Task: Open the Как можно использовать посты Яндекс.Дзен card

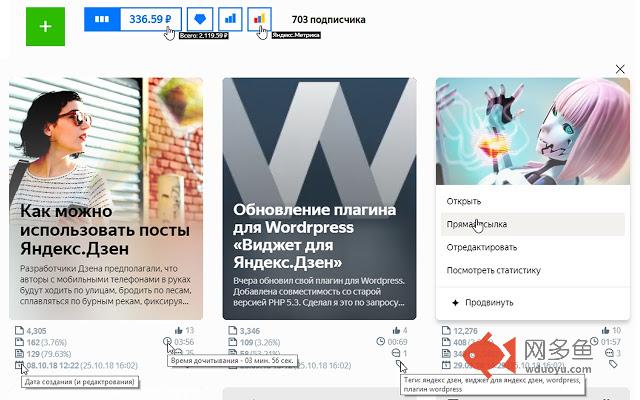Action: click(106, 199)
